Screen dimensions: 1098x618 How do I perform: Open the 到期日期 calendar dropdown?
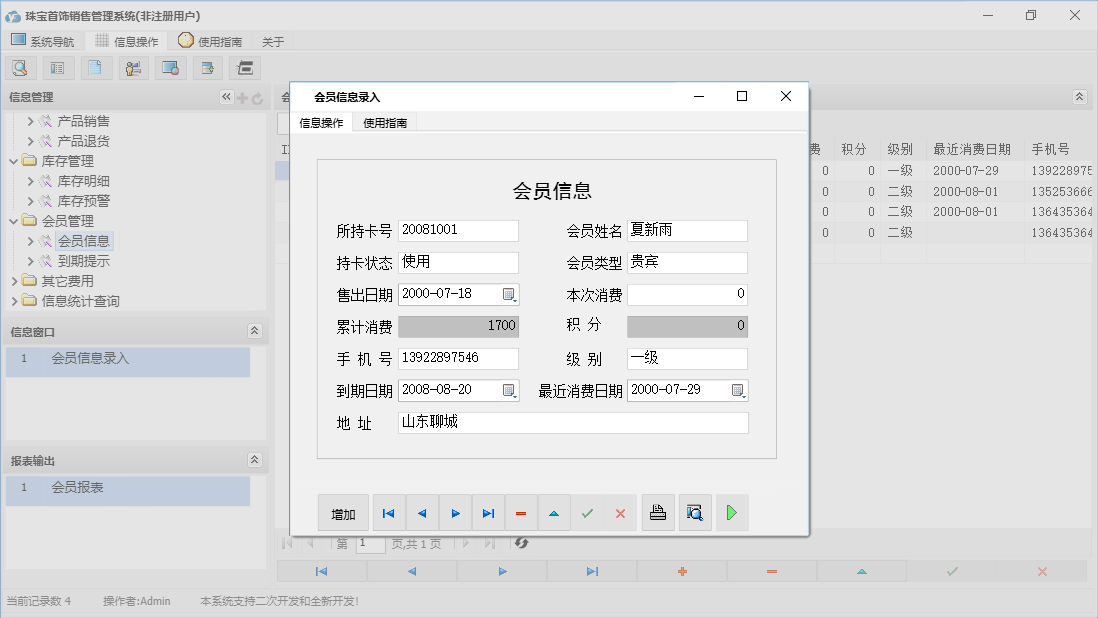tap(507, 390)
